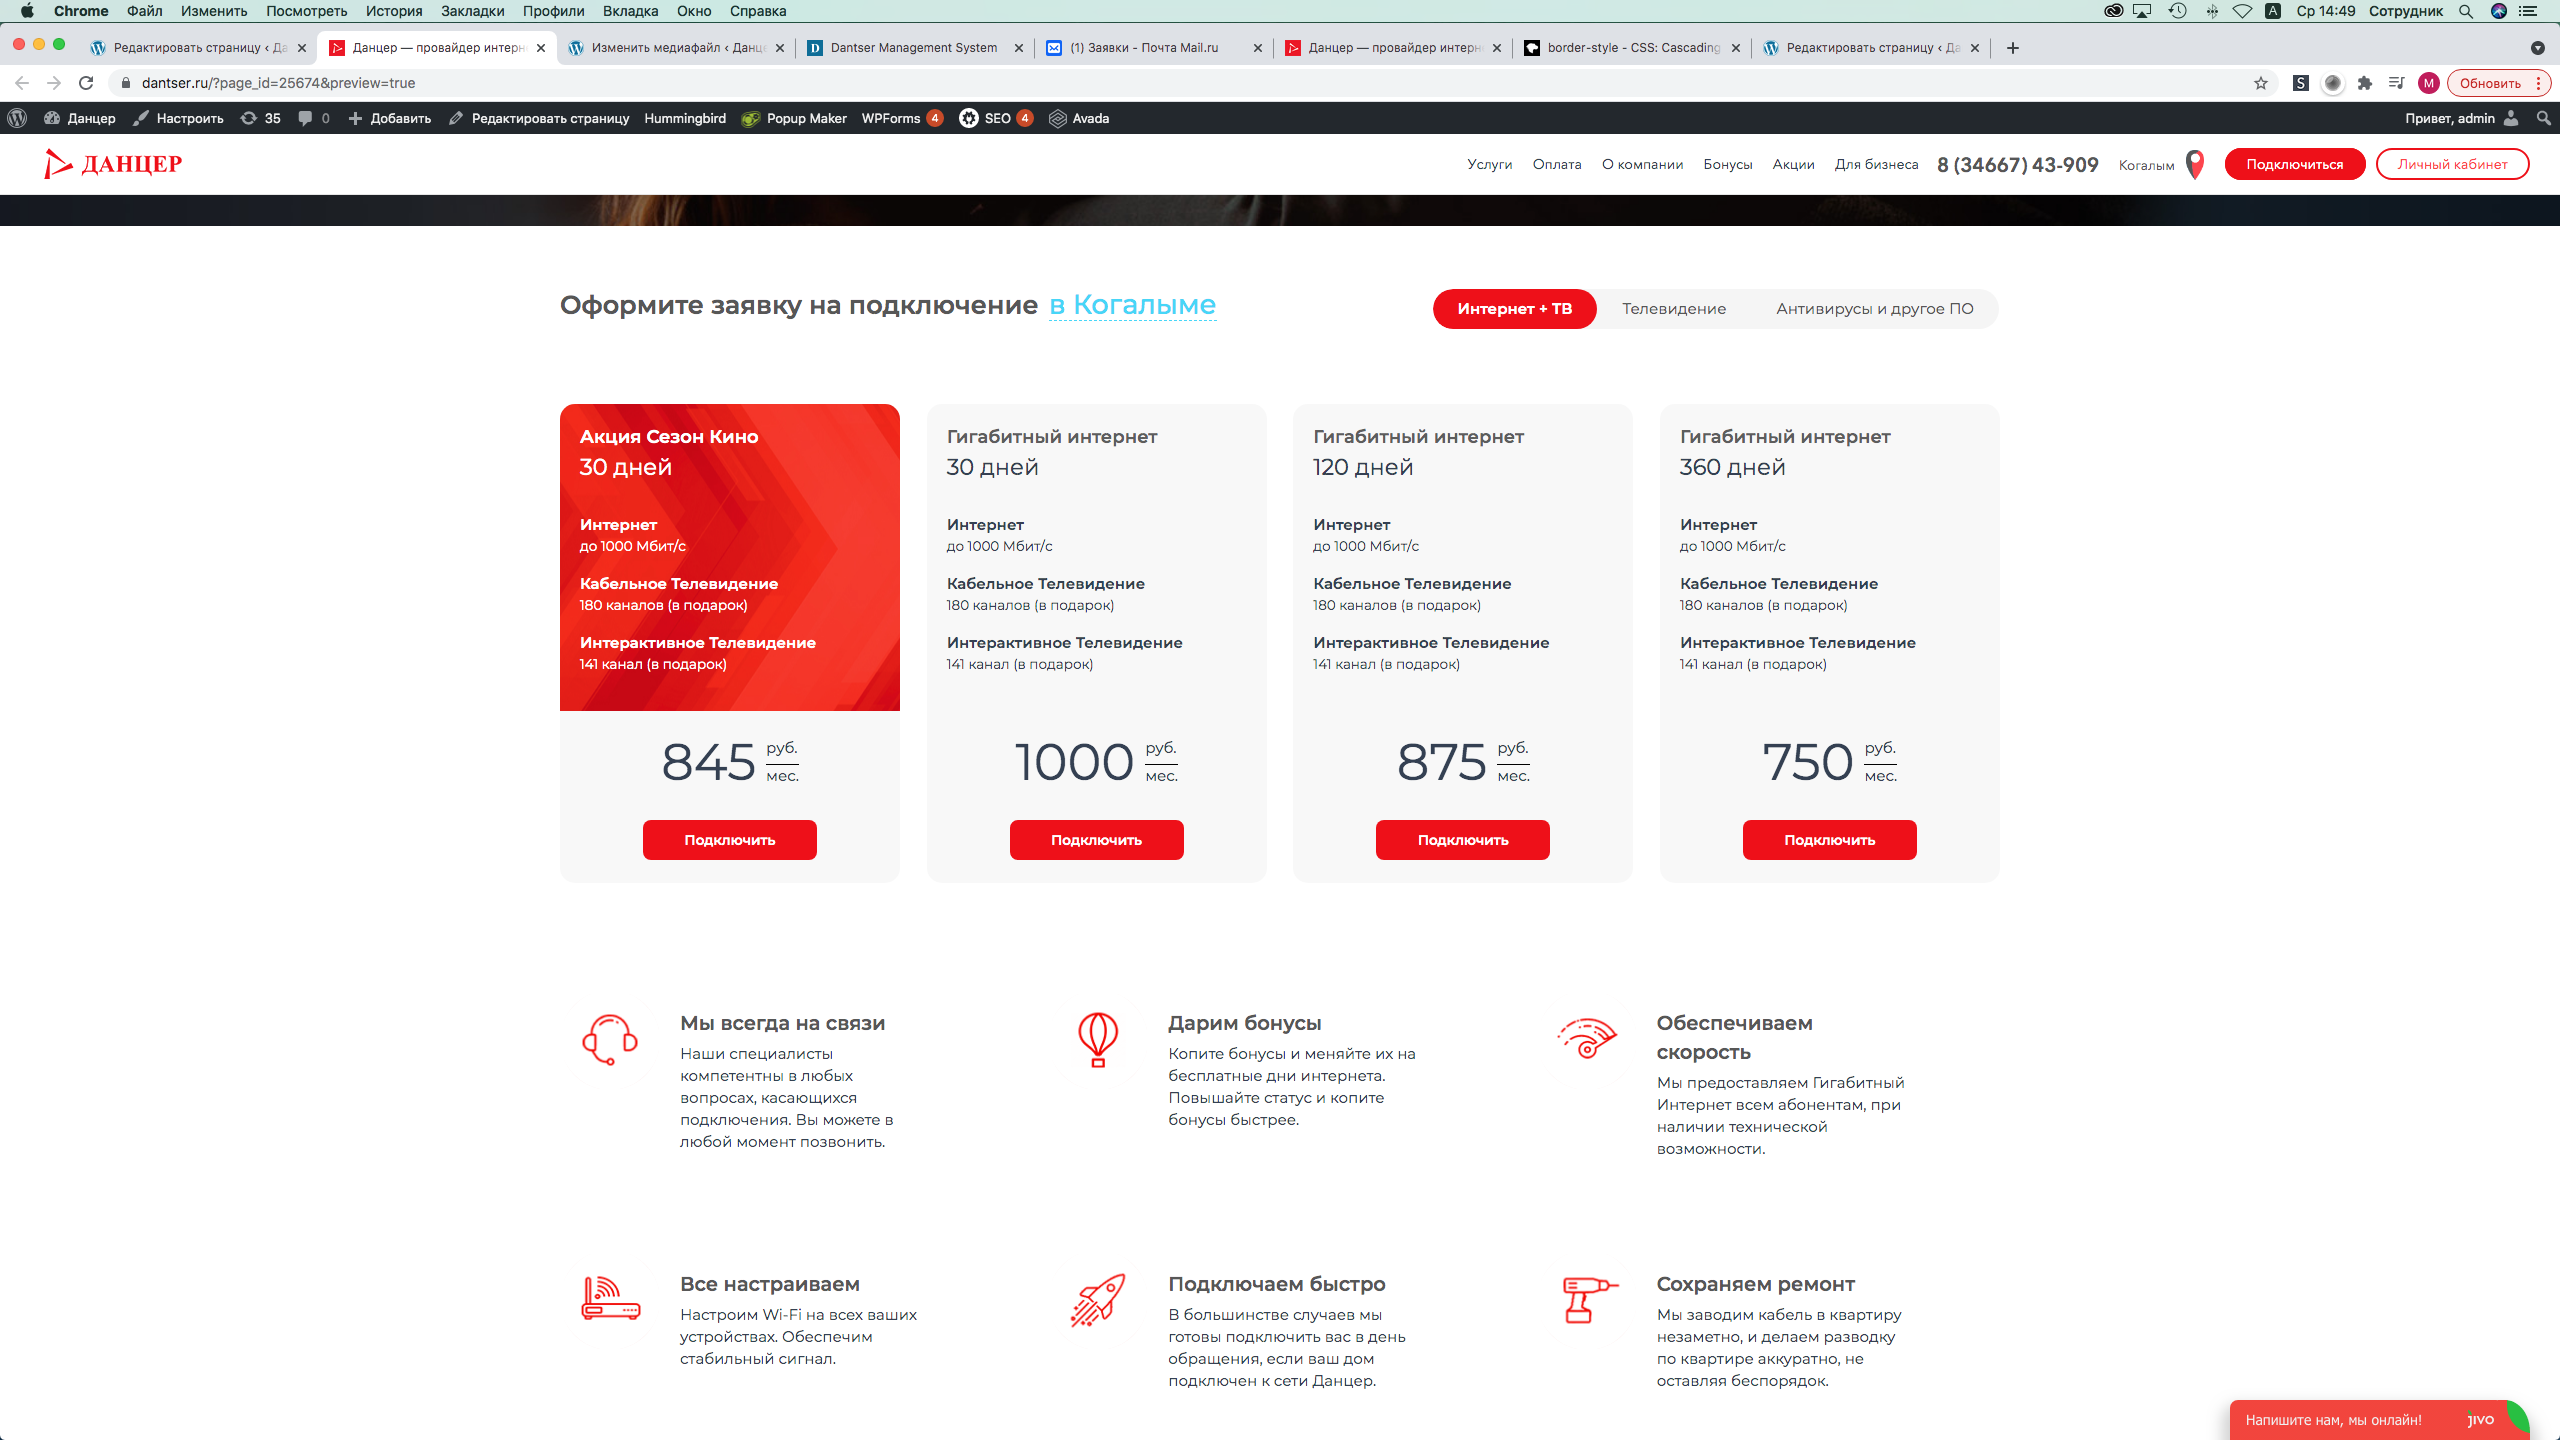Reload the page with refresh icon
The width and height of the screenshot is (2560, 1440).
pos(86,83)
